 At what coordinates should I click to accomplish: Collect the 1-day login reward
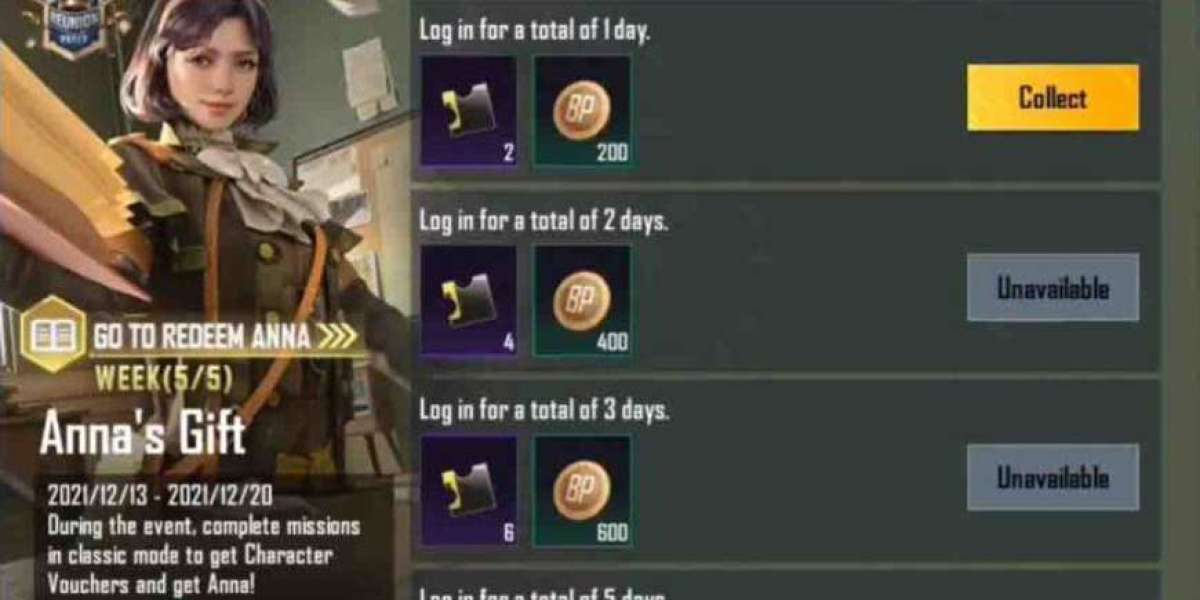[1053, 98]
